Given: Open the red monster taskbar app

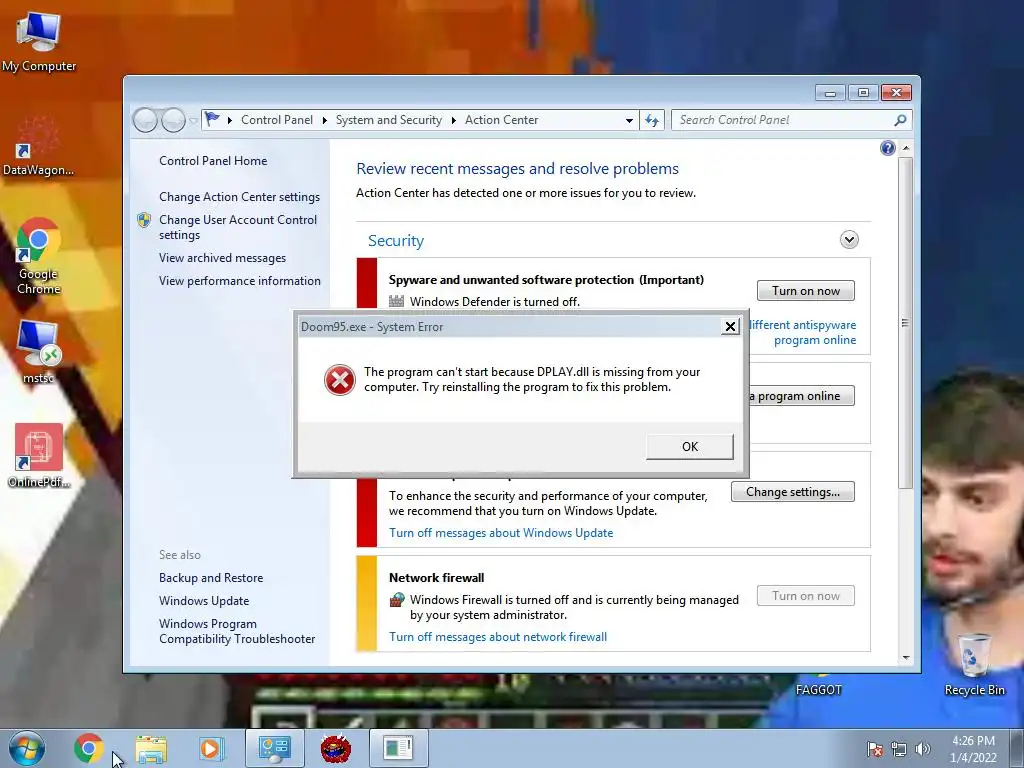Looking at the screenshot, I should [x=336, y=748].
